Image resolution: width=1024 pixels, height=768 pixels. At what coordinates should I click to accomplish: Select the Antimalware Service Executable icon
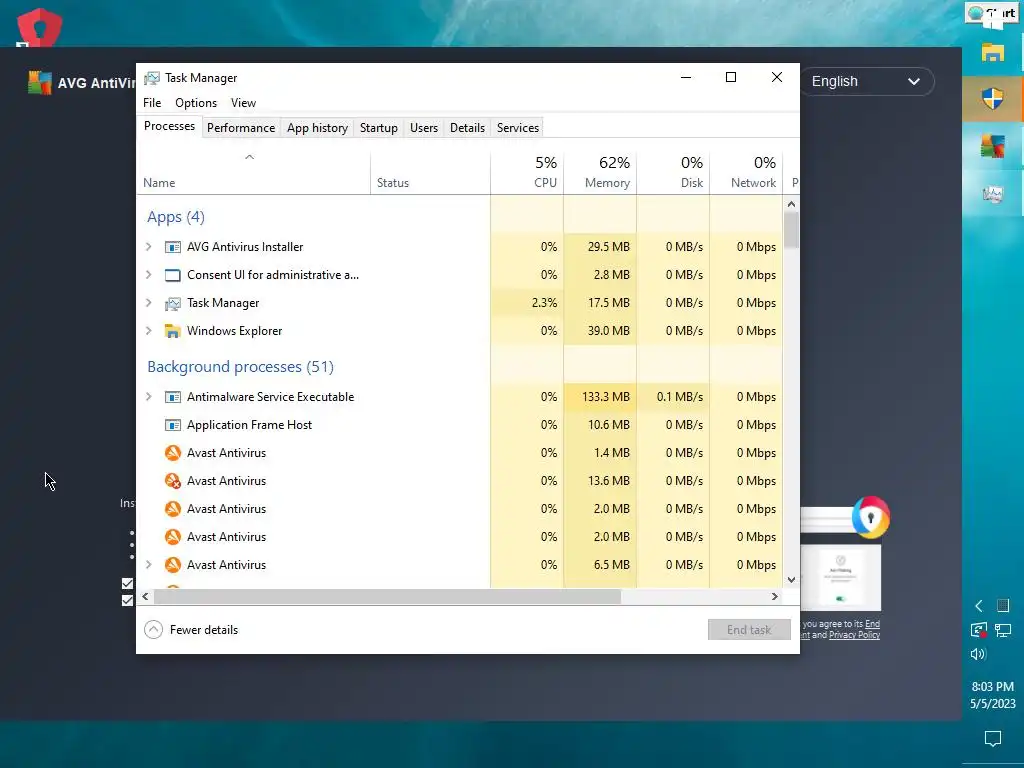[x=172, y=397]
